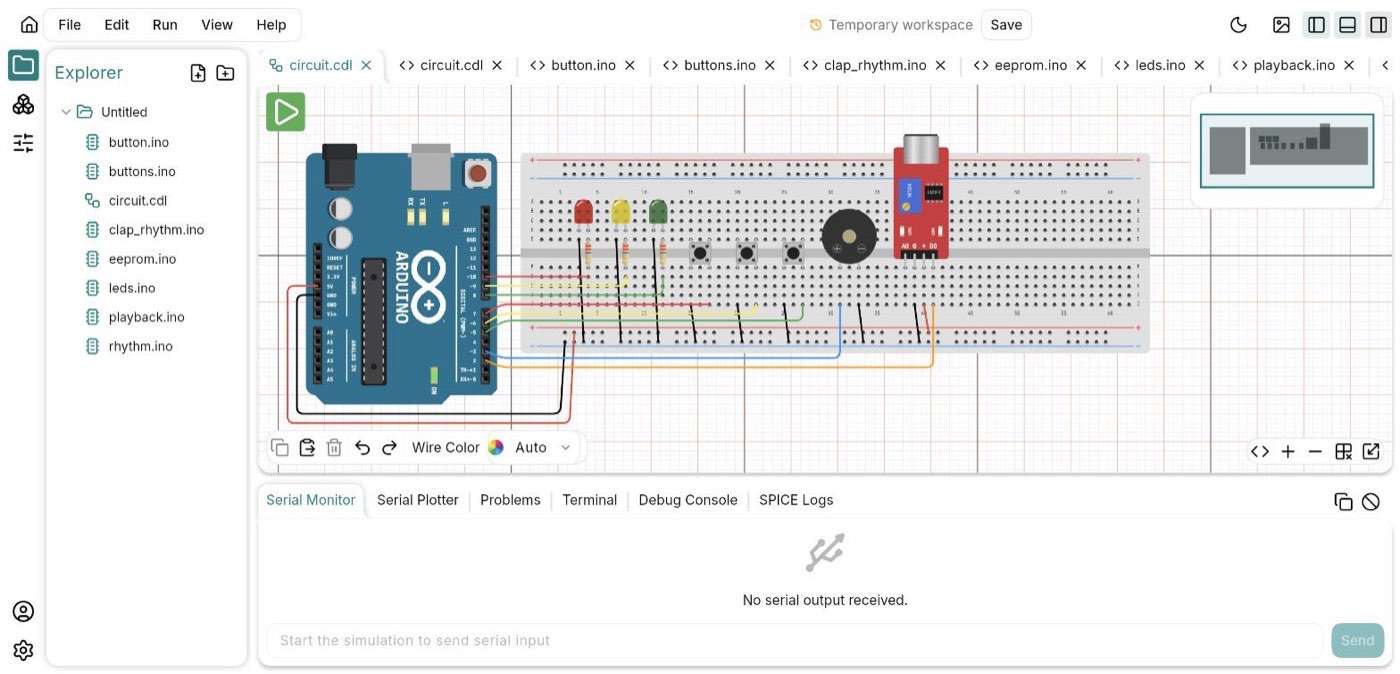Open the settings gear icon

click(x=23, y=650)
